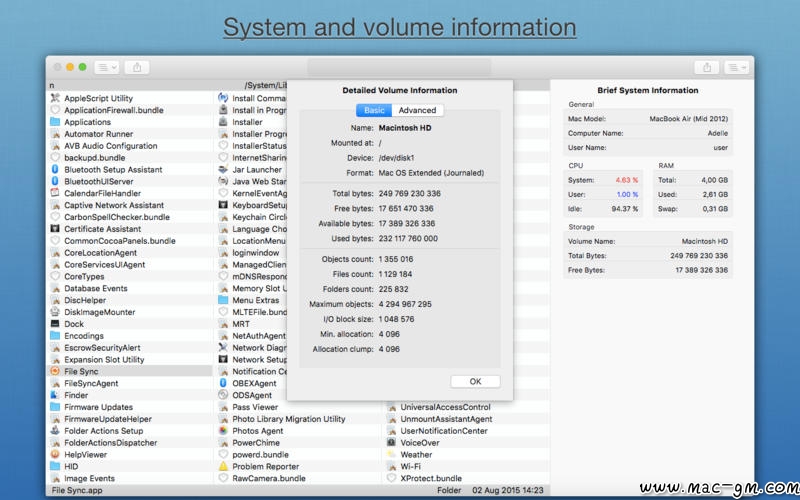800x500 pixels.
Task: Click the MacBook Air (Mid 2012) value
Action: tap(688, 118)
